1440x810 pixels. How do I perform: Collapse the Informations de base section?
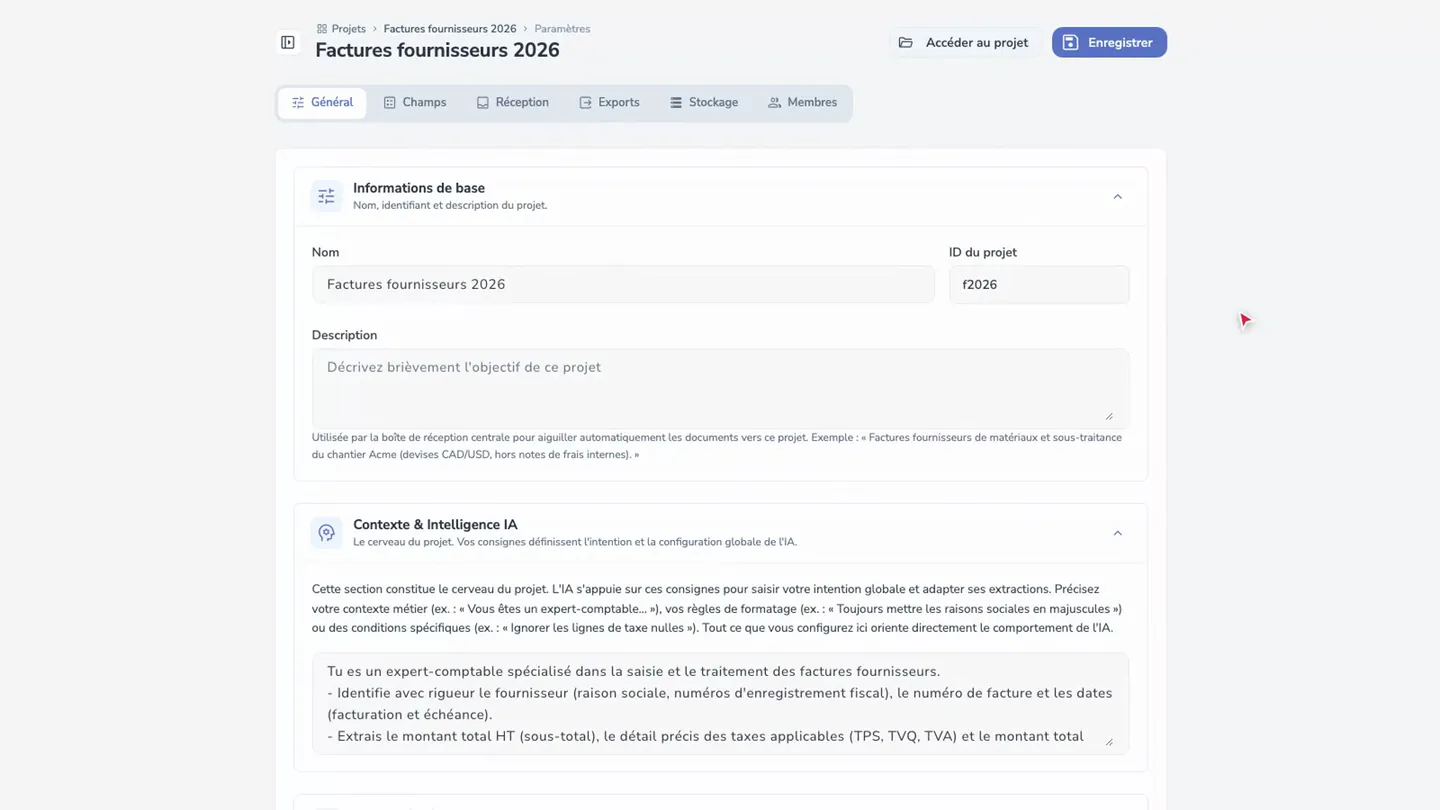[x=1117, y=197]
